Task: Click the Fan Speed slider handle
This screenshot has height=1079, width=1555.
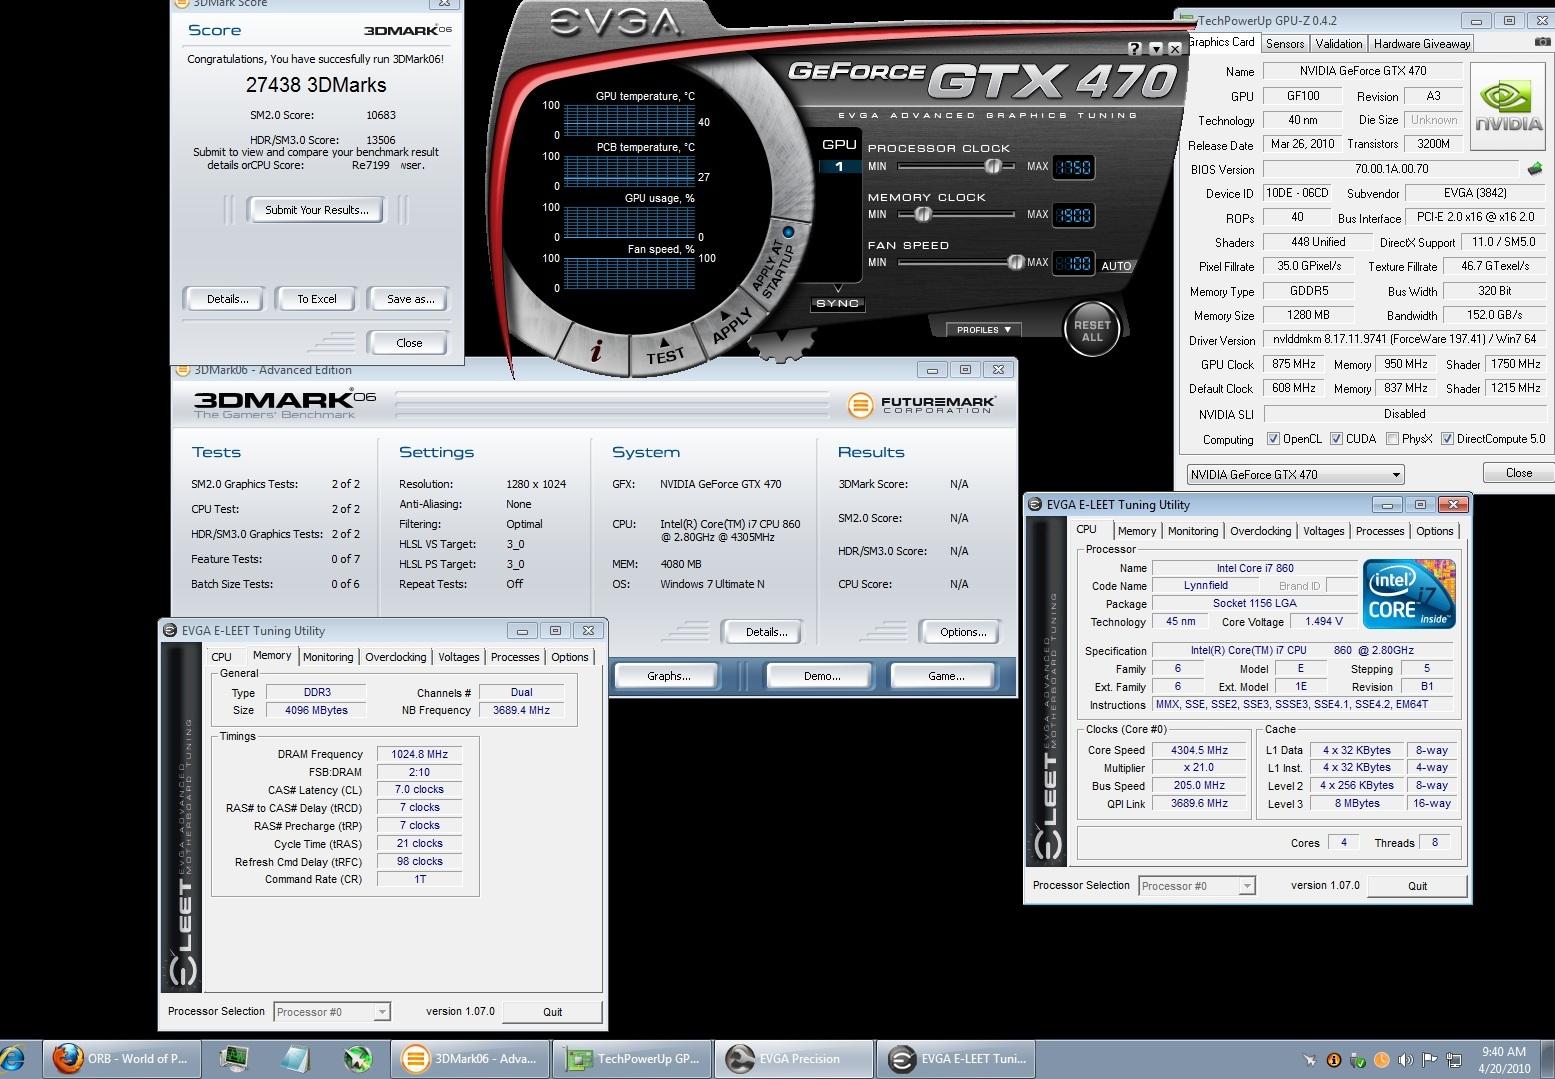Action: point(1016,262)
